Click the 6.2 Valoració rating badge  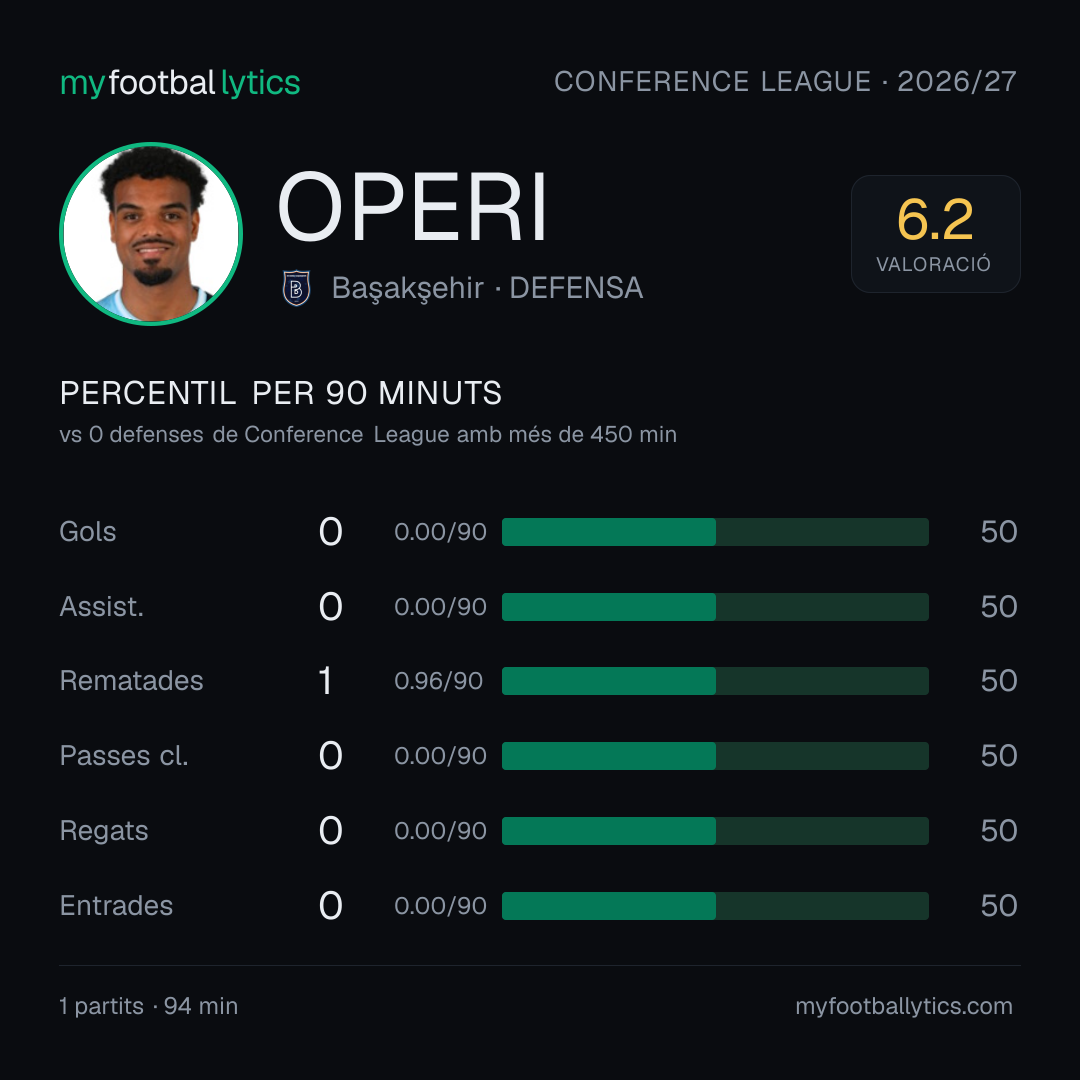(x=935, y=233)
